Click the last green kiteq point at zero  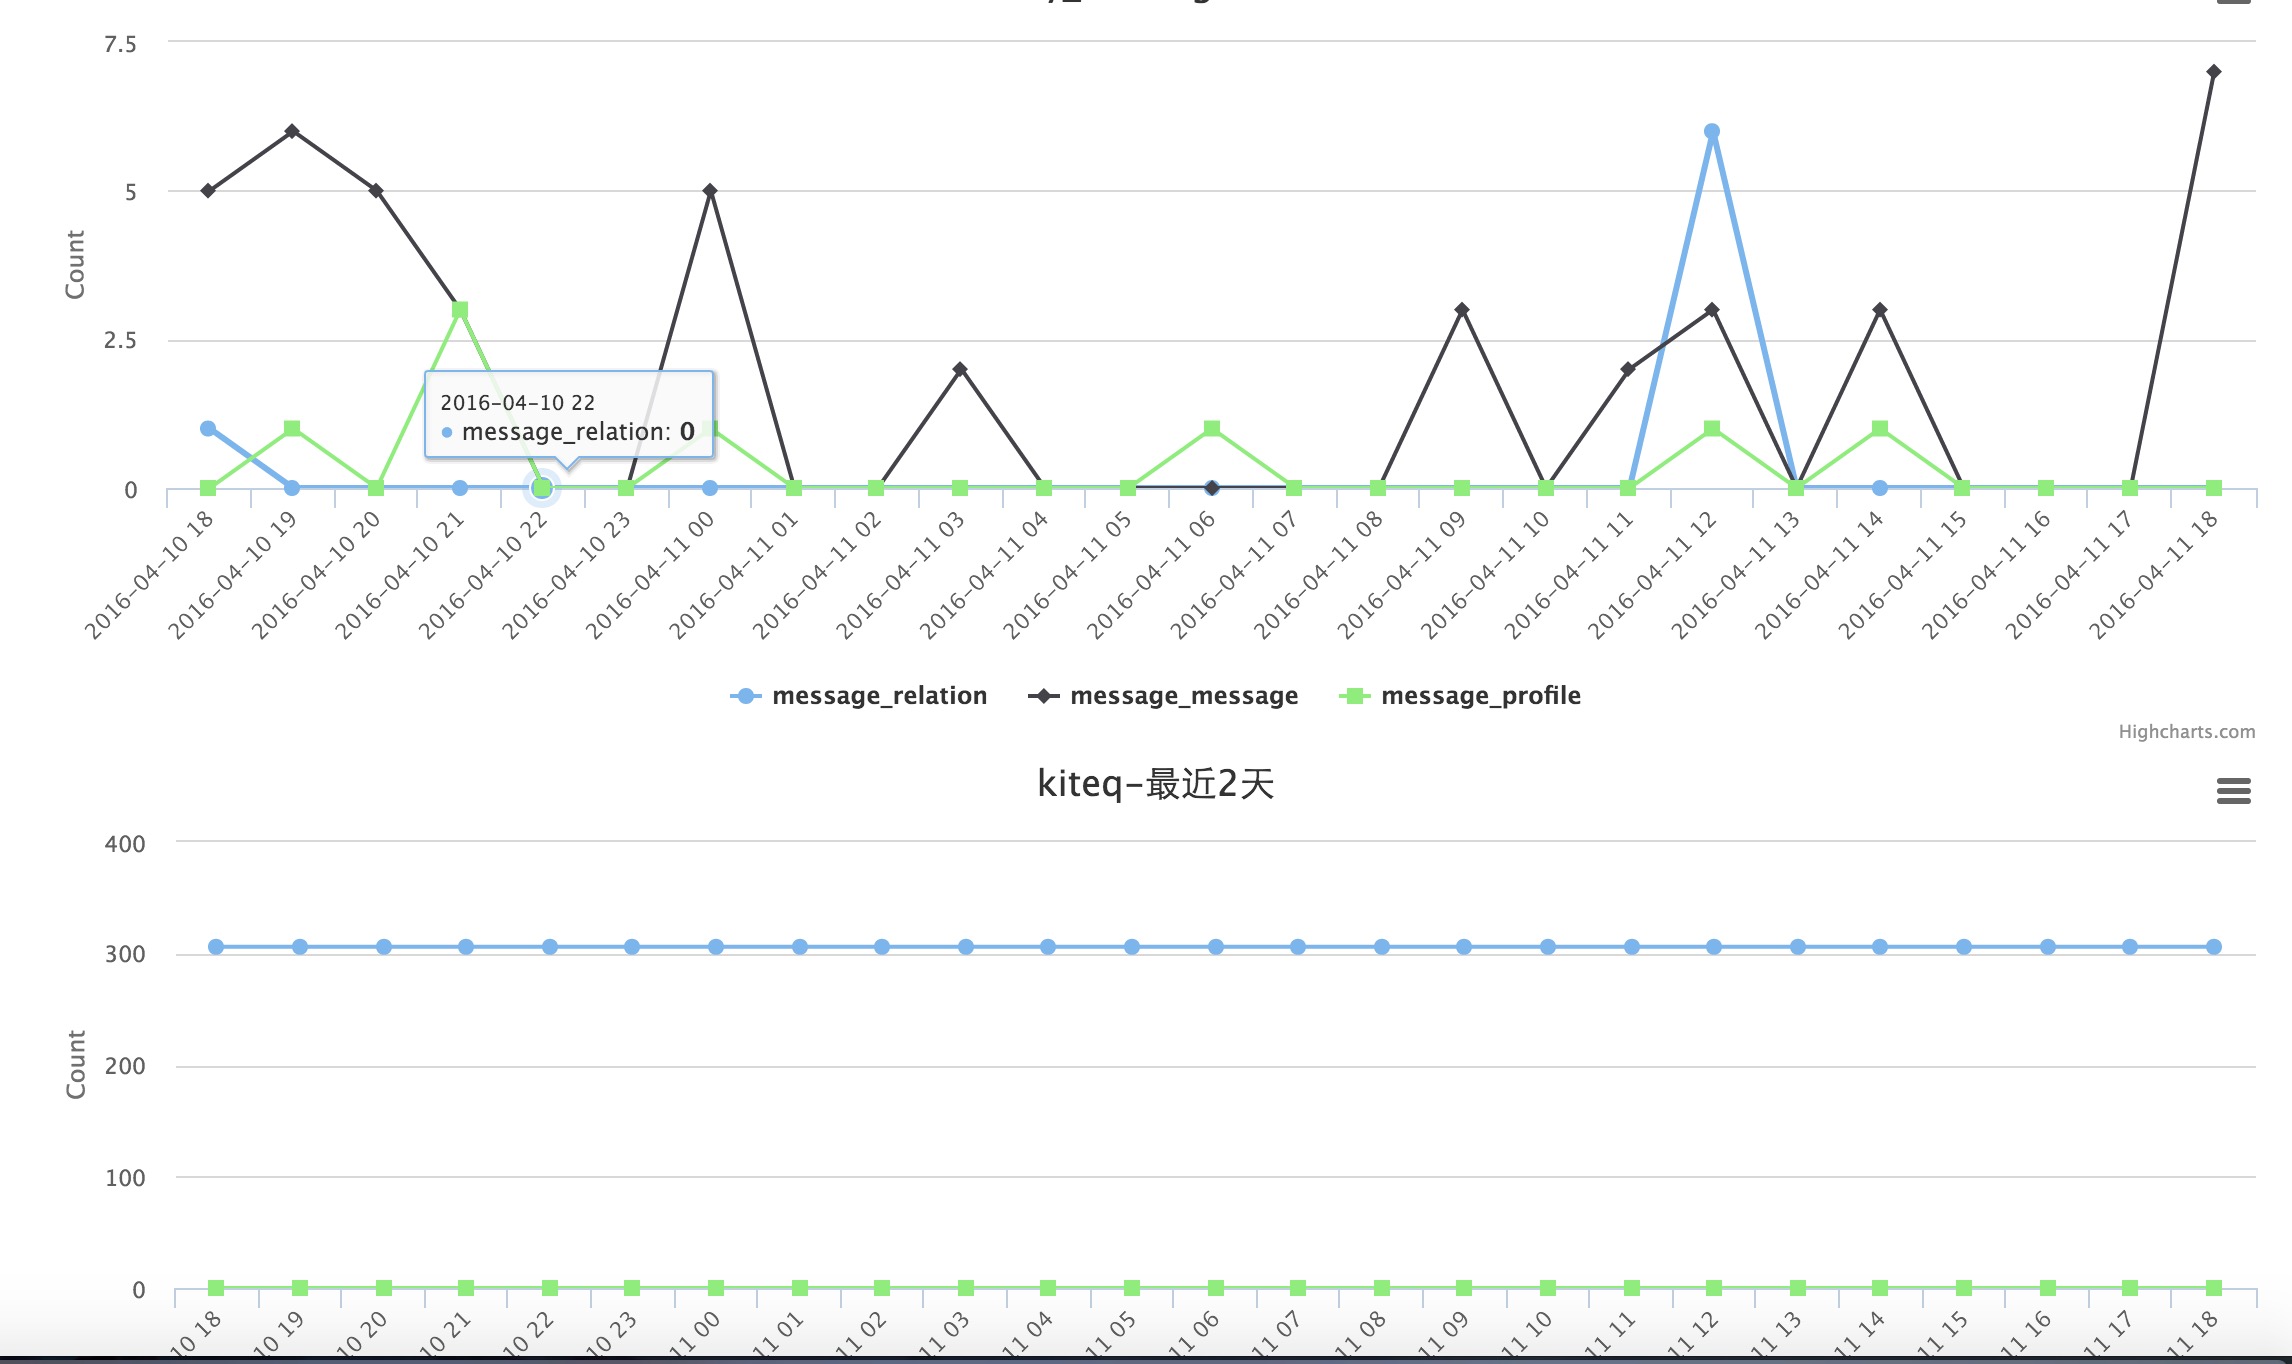pos(2213,1288)
